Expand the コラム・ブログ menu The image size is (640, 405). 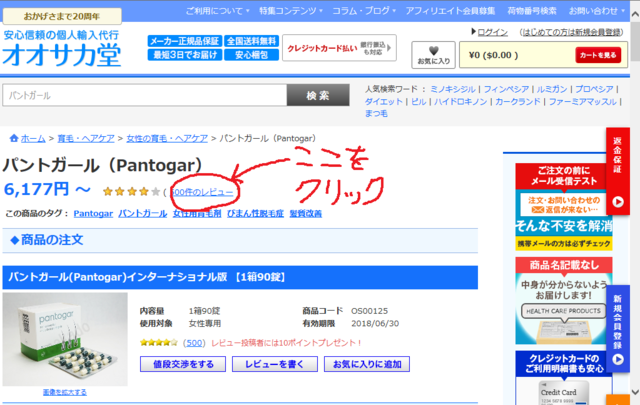[x=364, y=11]
